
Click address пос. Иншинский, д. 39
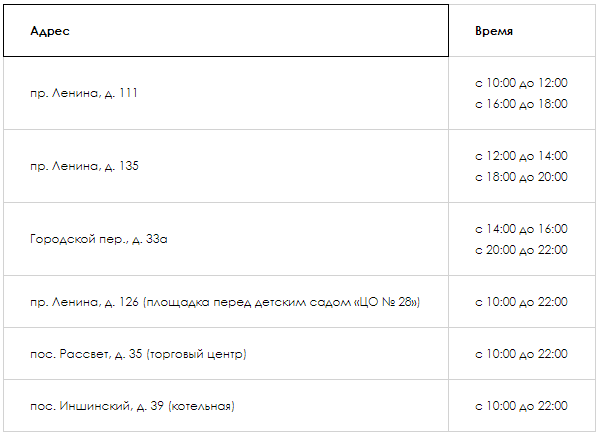(x=132, y=406)
